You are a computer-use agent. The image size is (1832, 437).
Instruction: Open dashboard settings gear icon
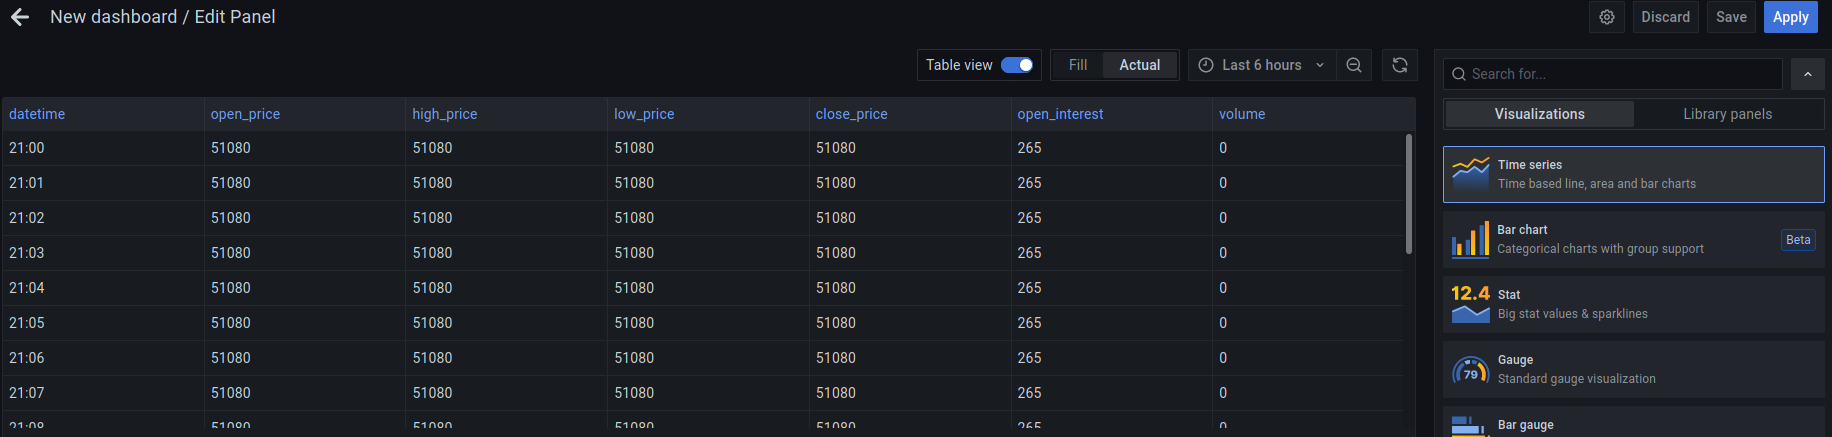(x=1607, y=17)
